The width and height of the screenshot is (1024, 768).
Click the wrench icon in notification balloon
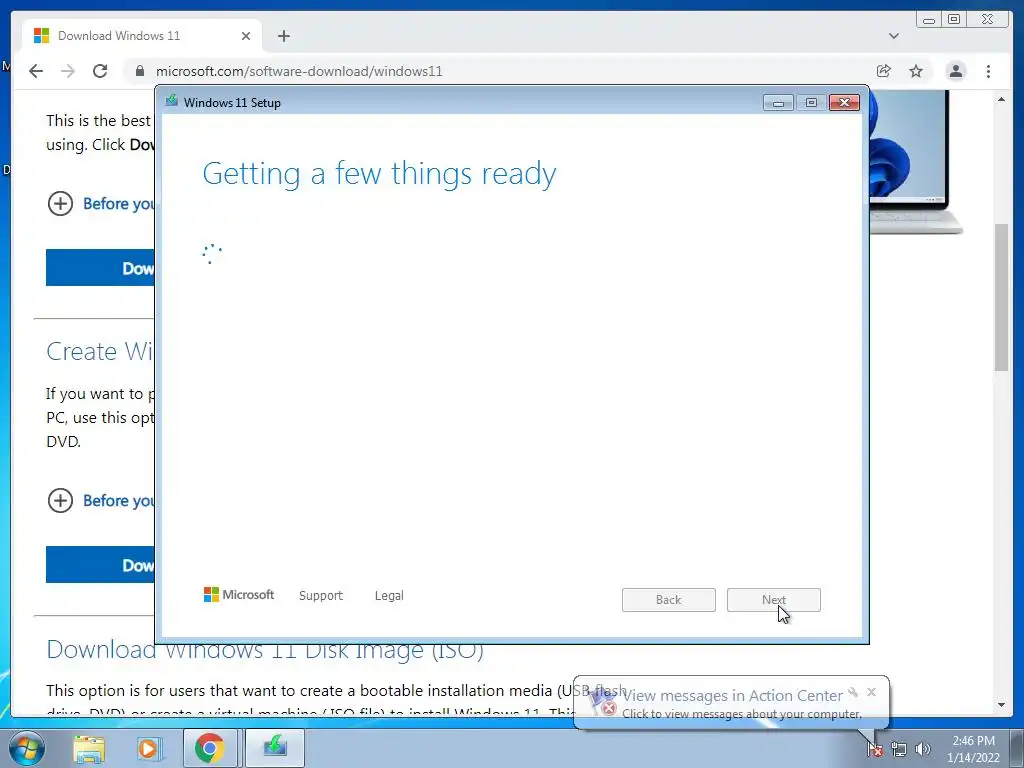[x=853, y=692]
